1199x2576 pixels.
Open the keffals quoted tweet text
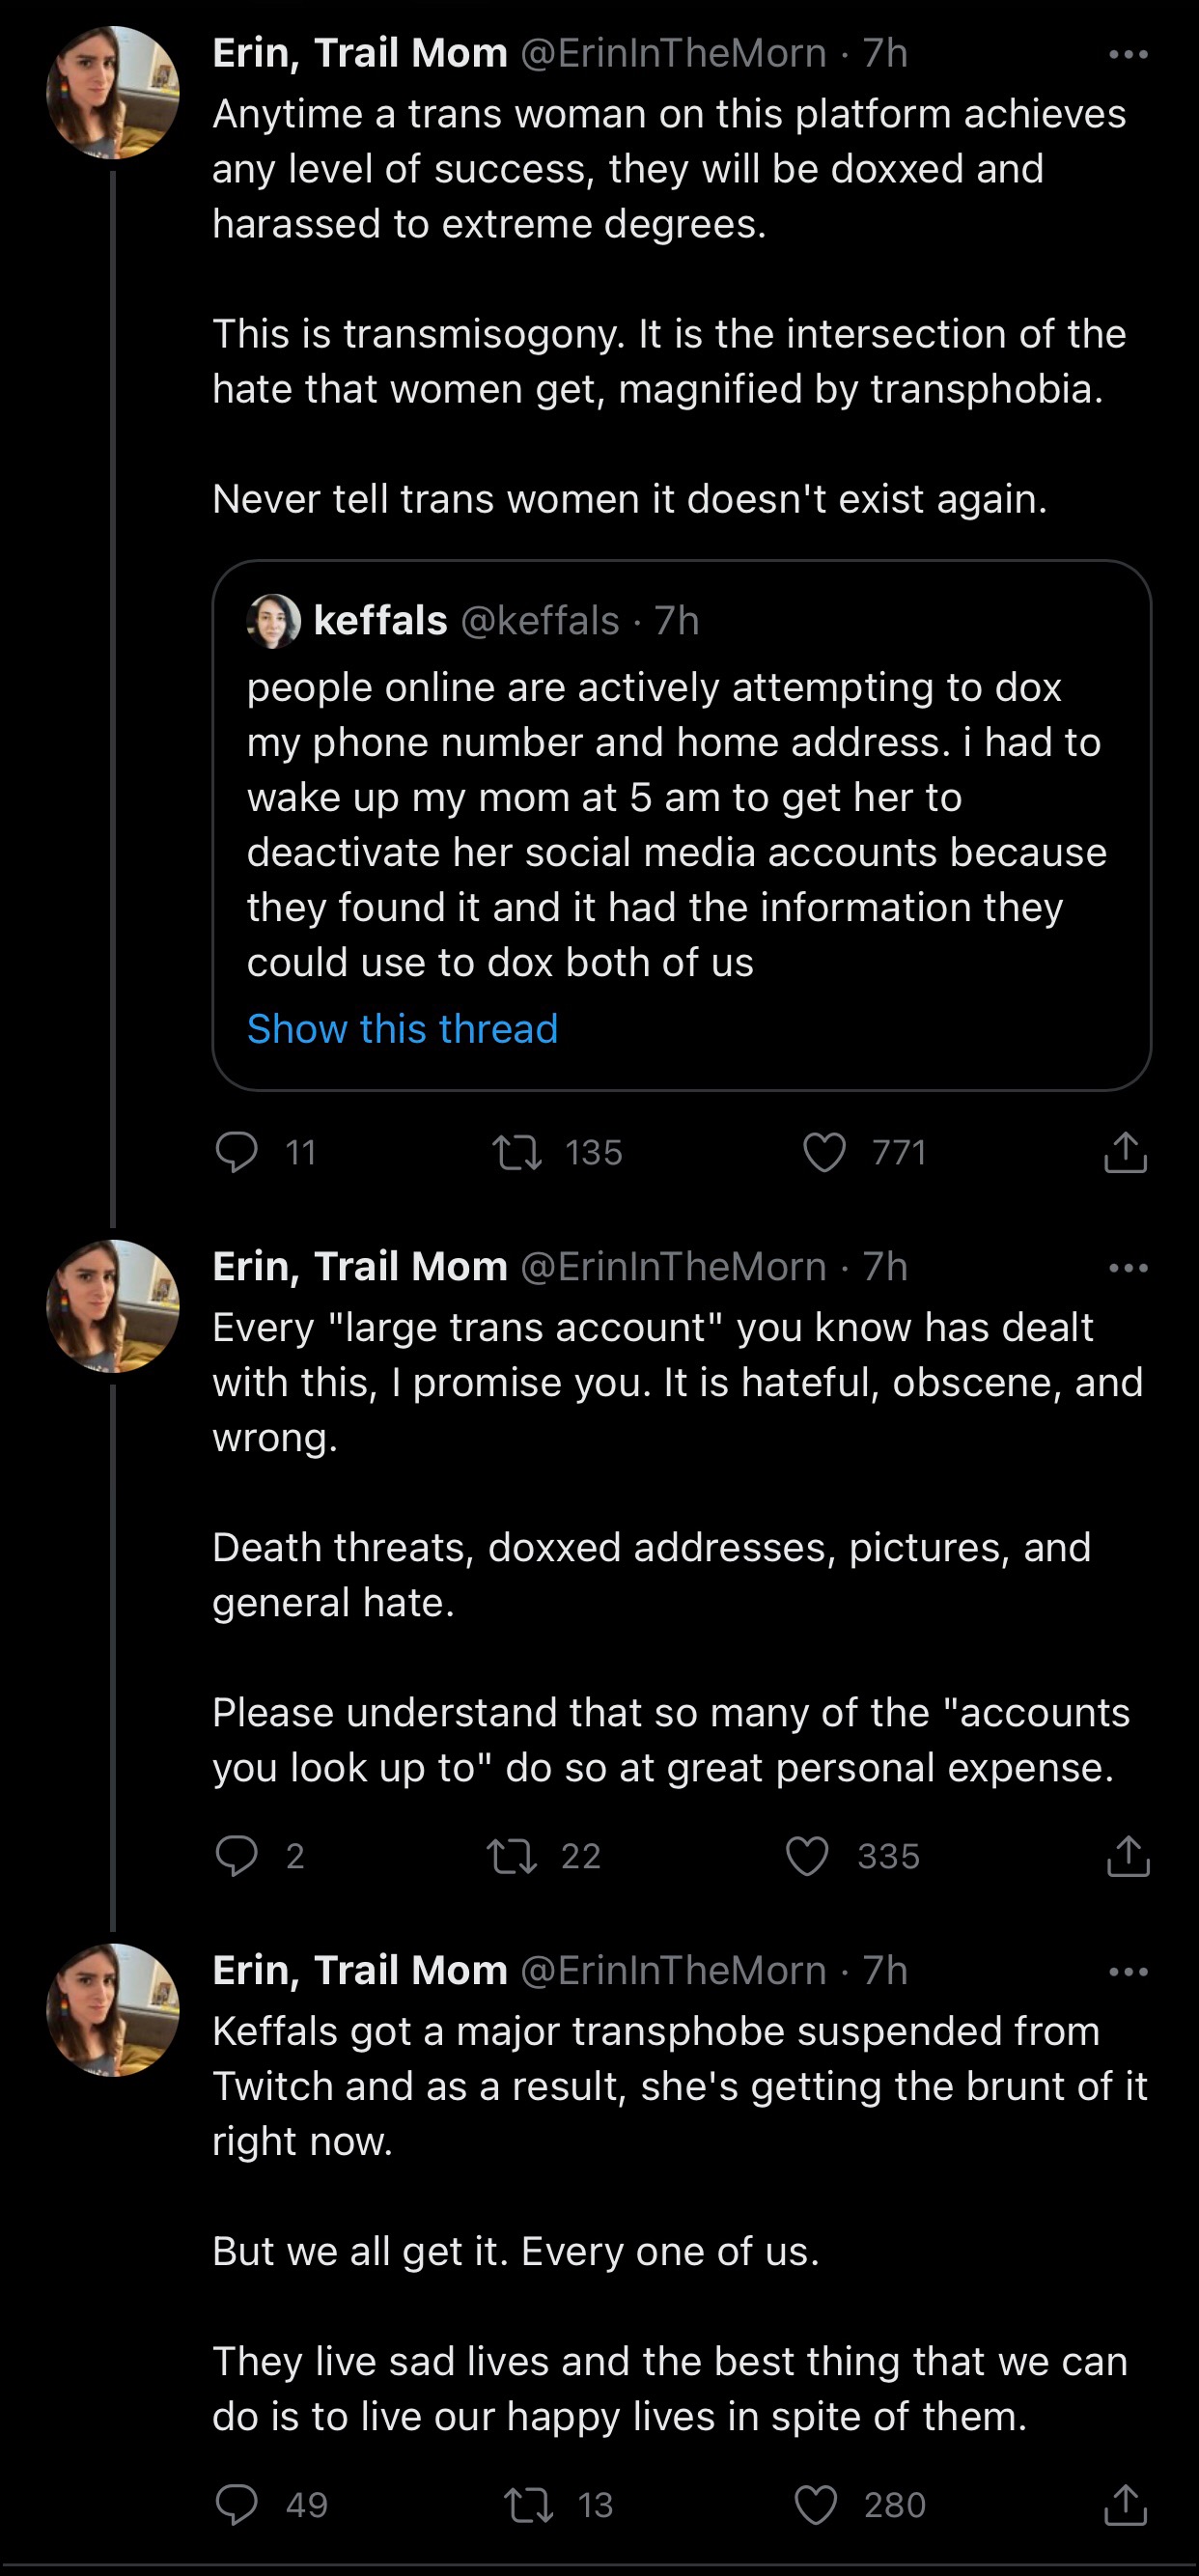[x=677, y=824]
